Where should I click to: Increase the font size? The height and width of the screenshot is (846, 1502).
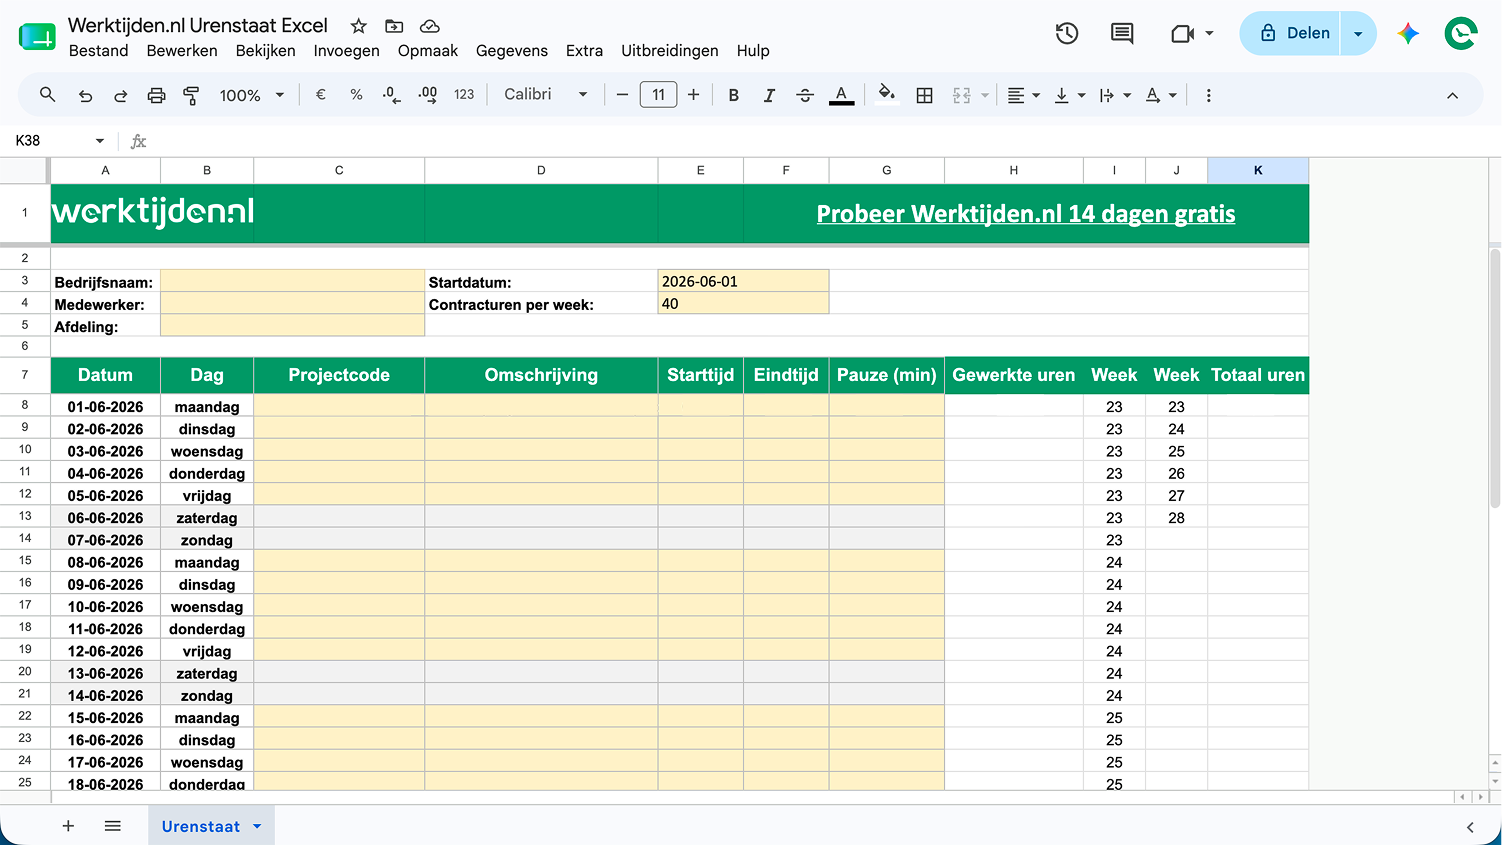693,95
